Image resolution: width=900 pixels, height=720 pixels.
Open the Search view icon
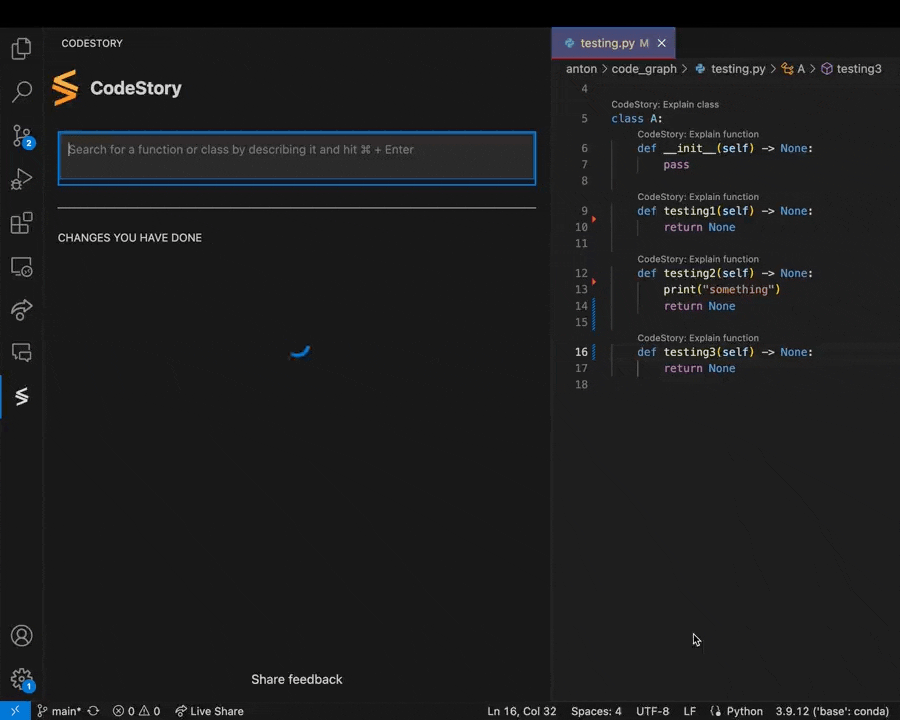point(21,92)
